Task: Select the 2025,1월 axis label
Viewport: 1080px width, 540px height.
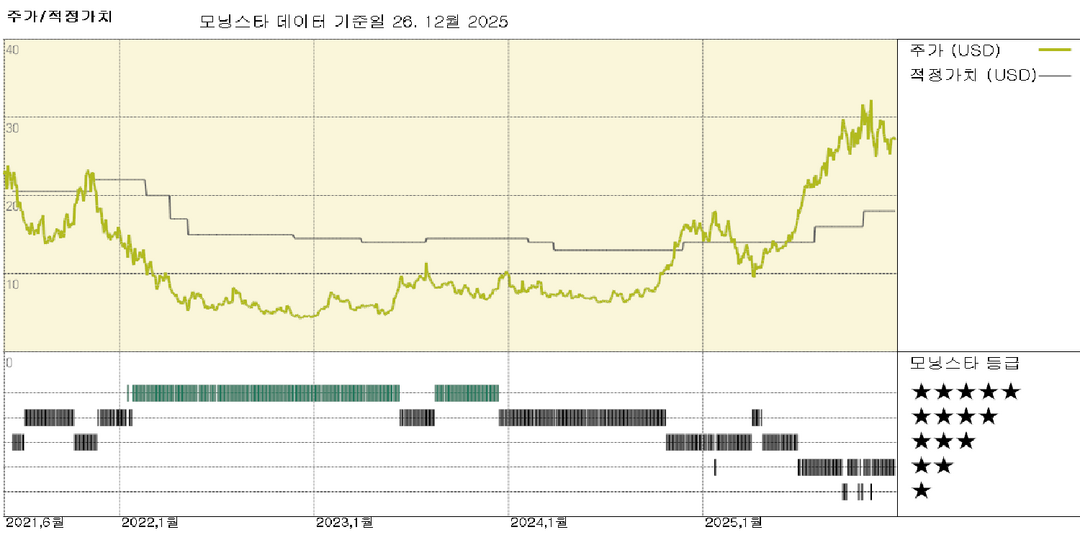Action: pos(733,522)
